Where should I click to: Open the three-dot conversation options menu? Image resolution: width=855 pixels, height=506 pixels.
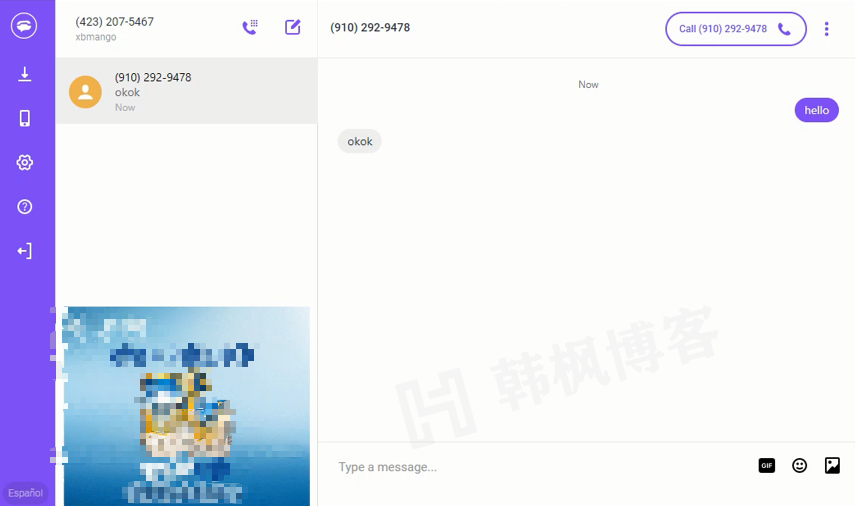point(827,29)
